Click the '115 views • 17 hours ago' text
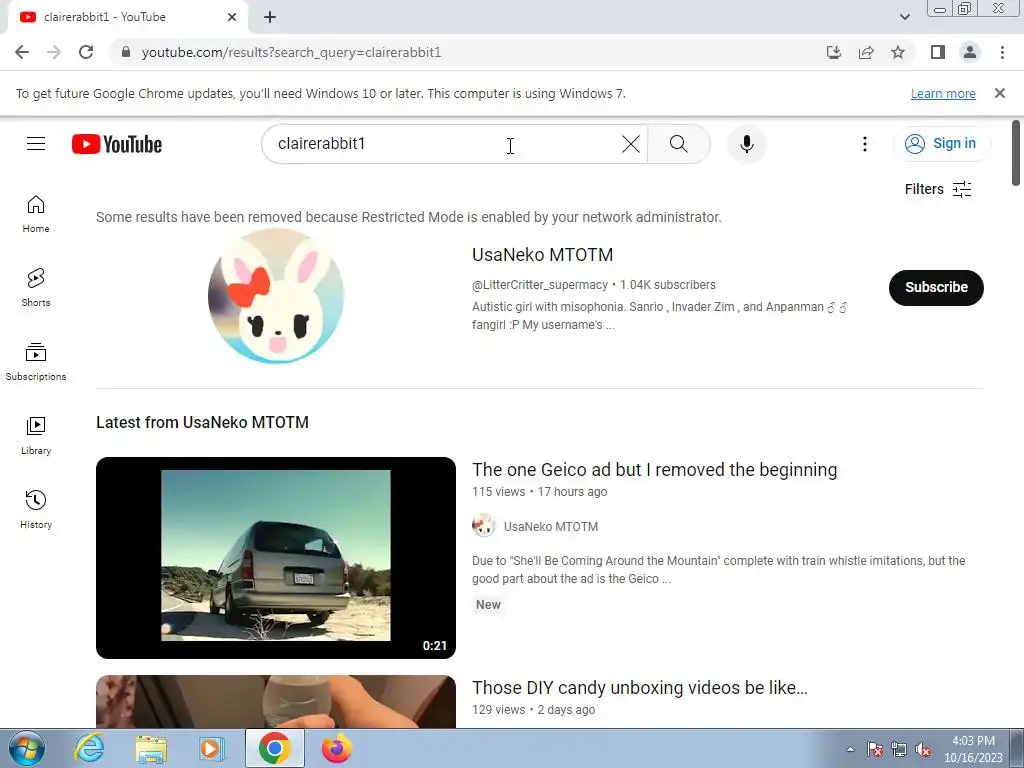The width and height of the screenshot is (1024, 768). click(x=539, y=492)
